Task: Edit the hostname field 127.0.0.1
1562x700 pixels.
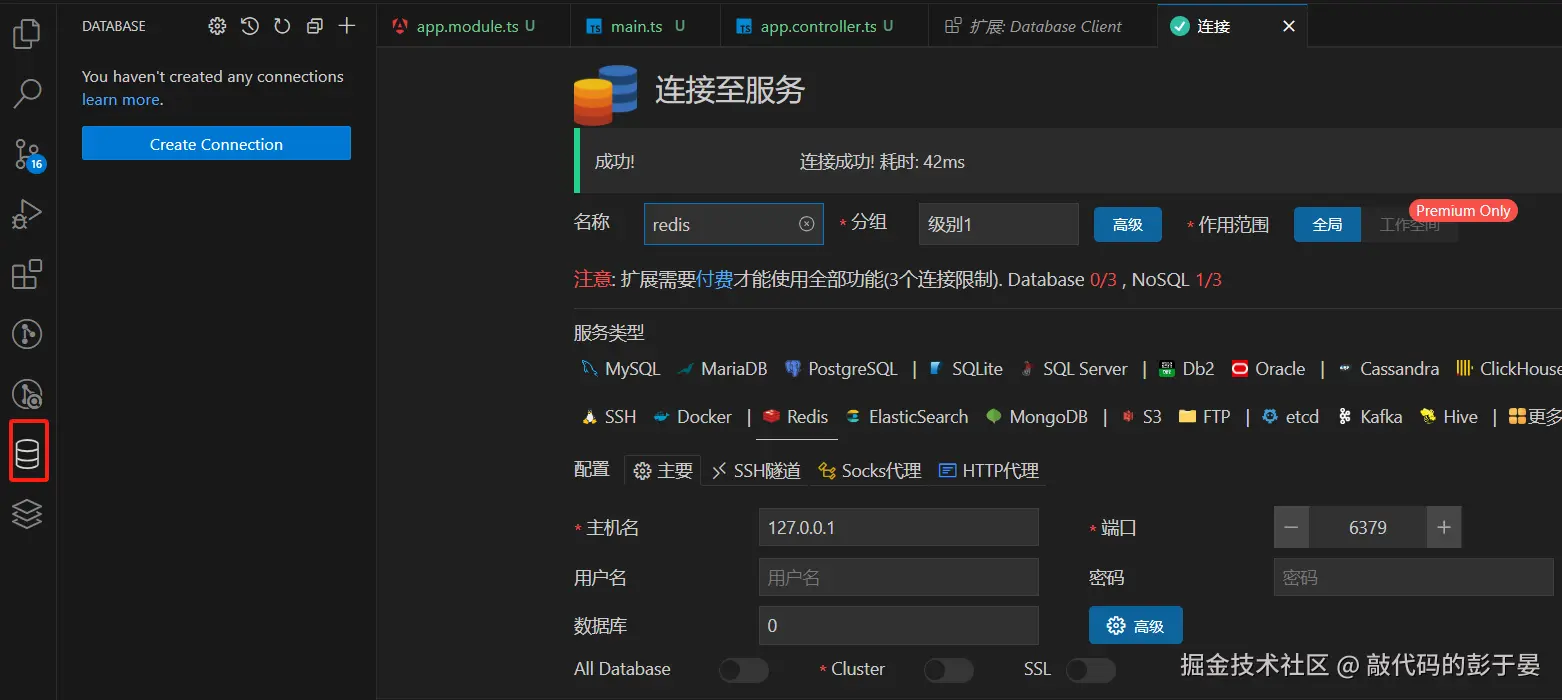Action: pos(899,527)
